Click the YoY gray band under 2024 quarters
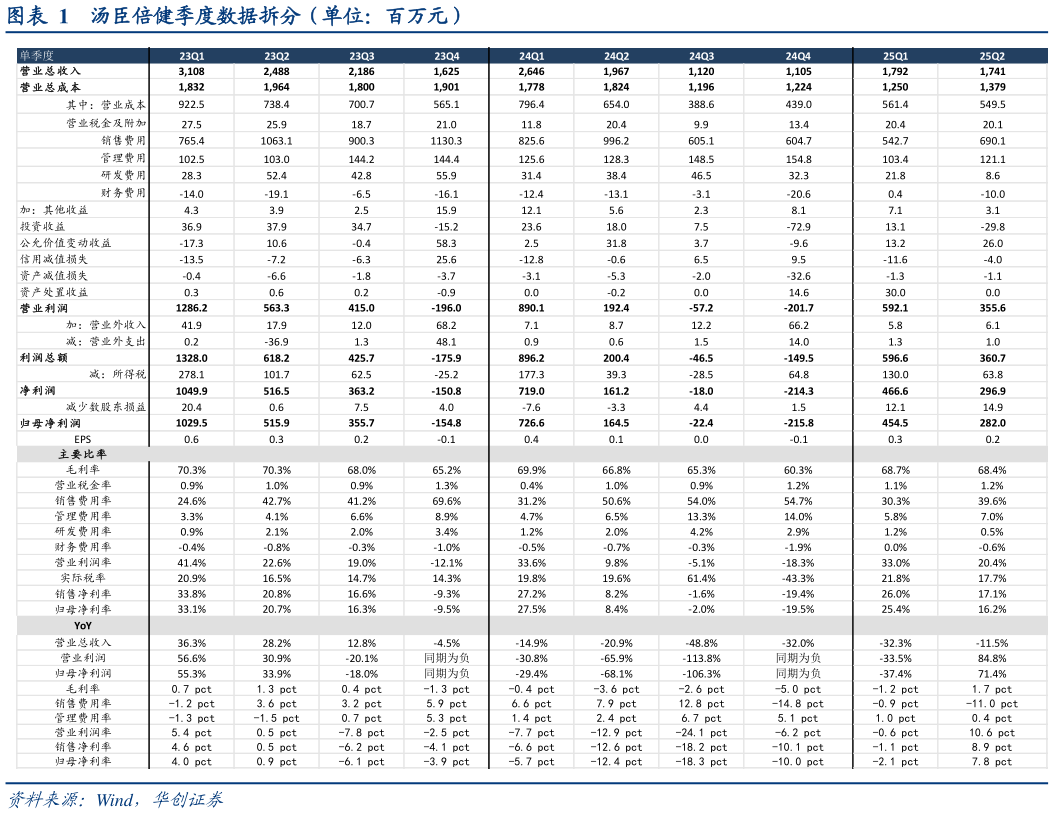This screenshot has height=814, width=1054. [x=670, y=625]
